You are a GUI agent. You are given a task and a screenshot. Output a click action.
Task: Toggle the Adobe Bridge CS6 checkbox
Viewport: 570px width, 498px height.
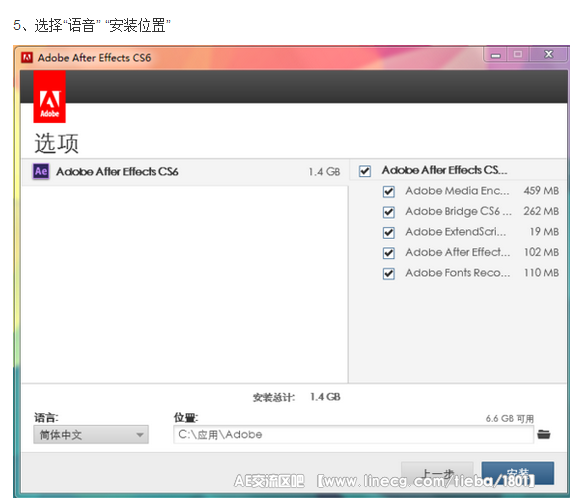click(x=389, y=212)
